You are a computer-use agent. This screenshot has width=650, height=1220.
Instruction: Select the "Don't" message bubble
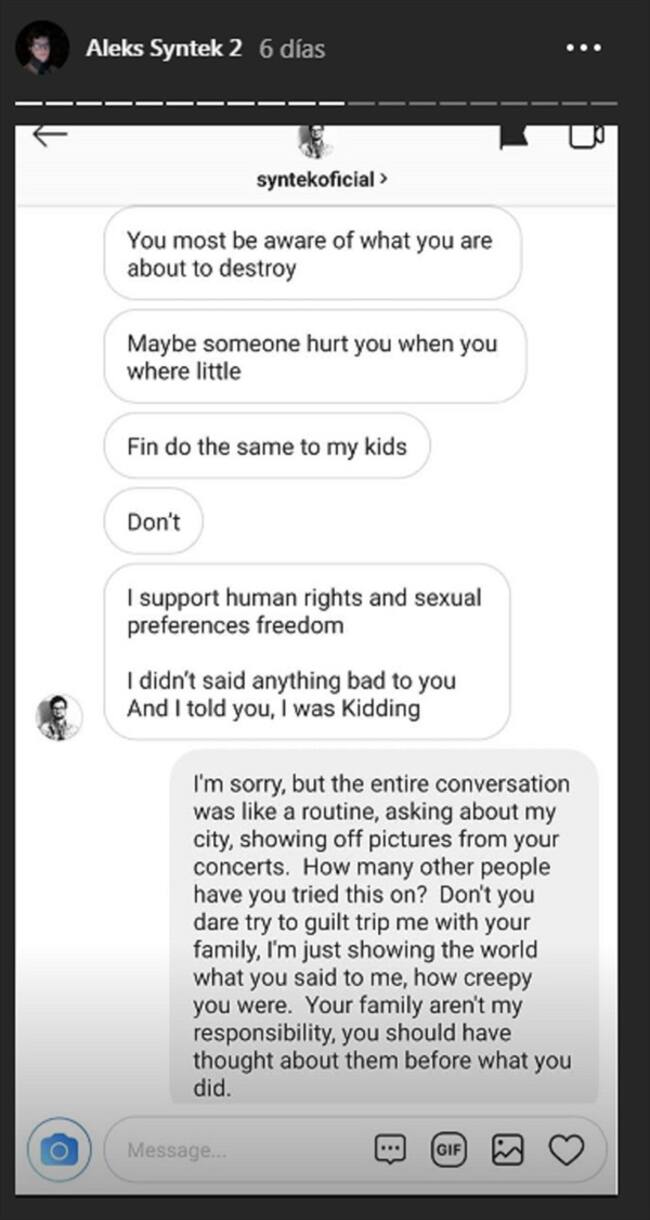click(153, 522)
